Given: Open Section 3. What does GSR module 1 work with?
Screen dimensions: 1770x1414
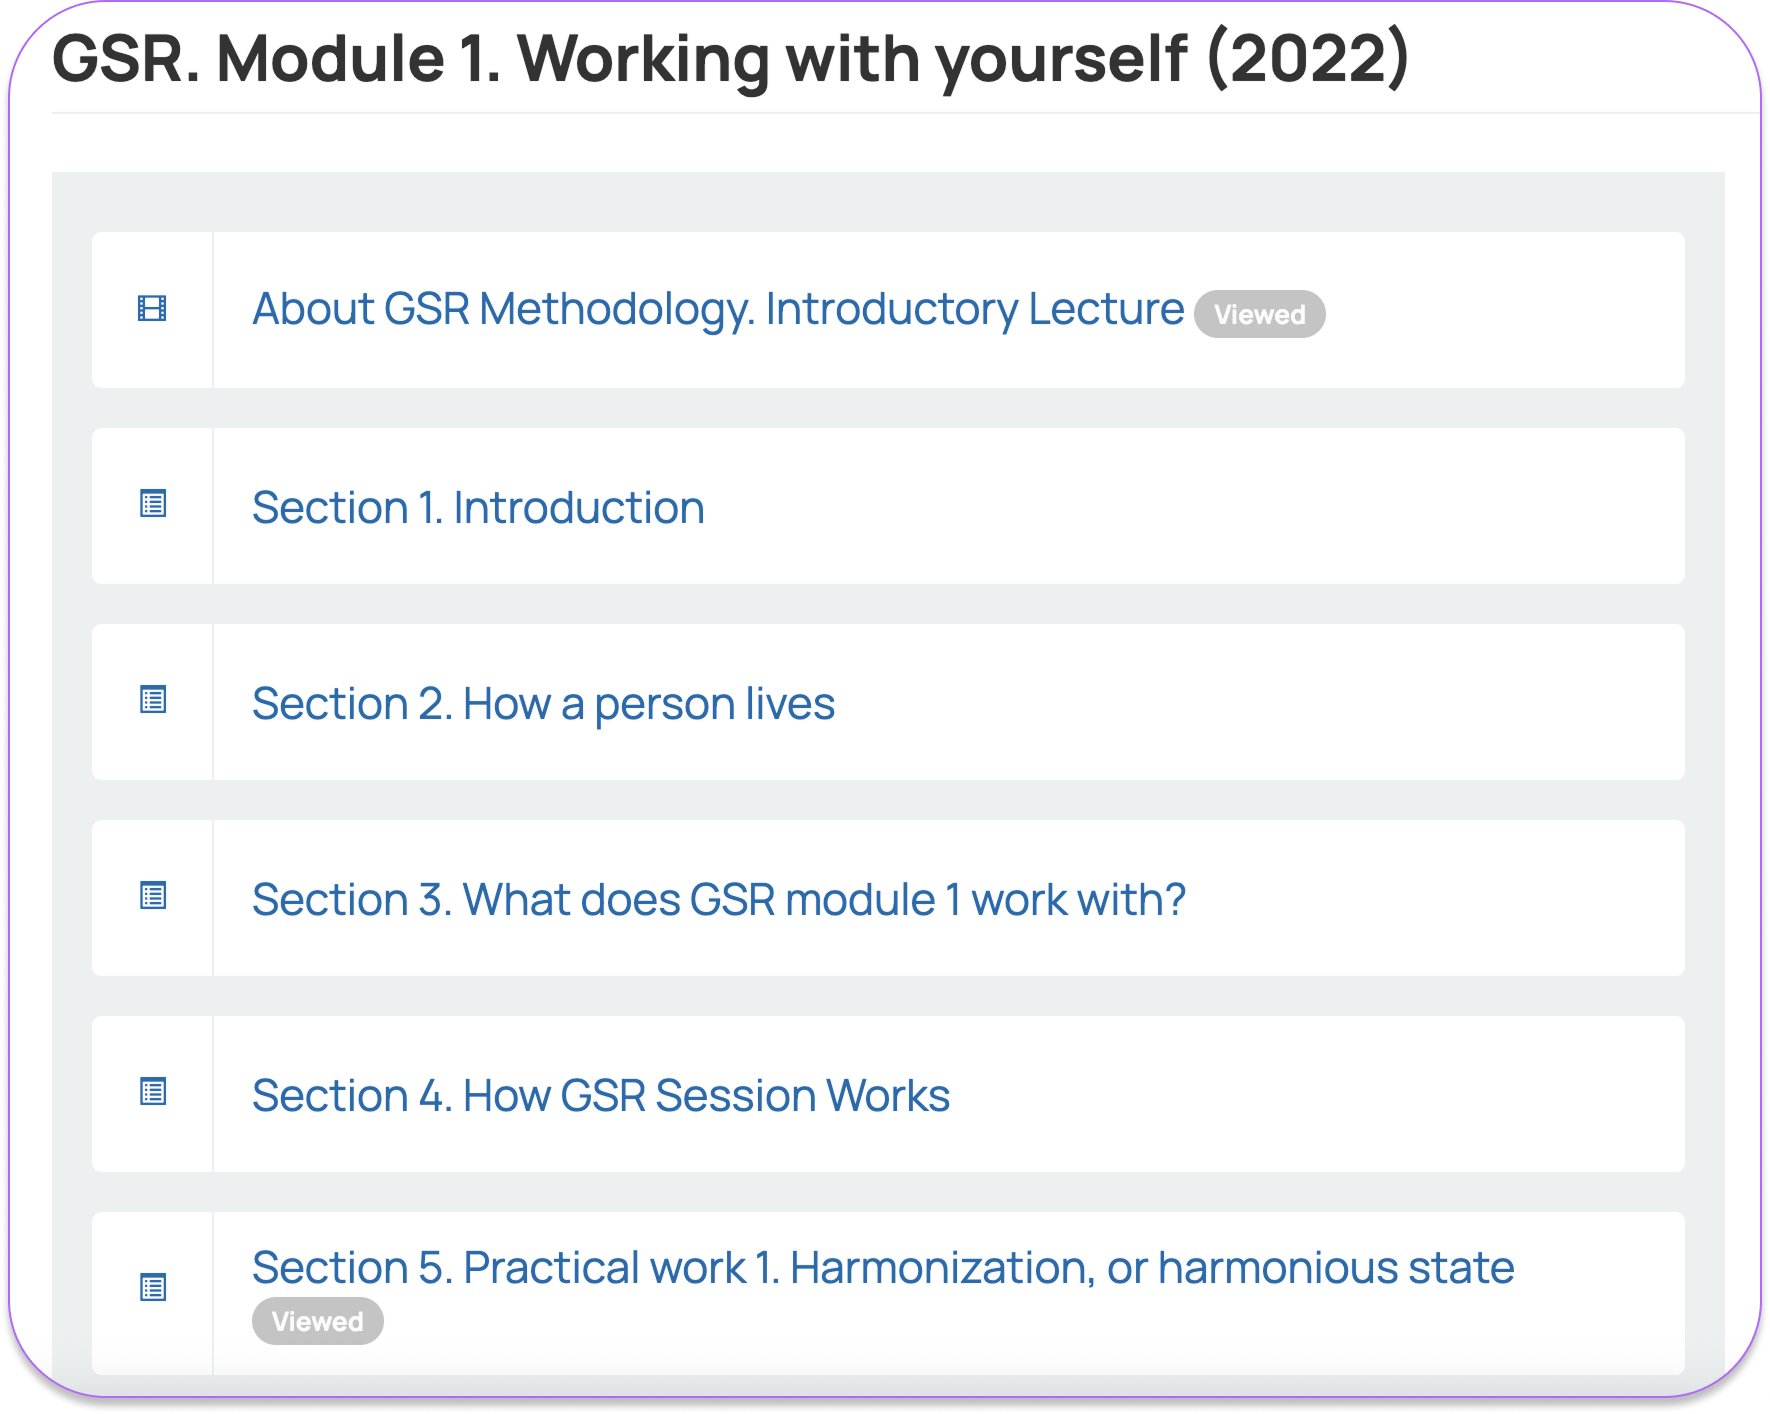Looking at the screenshot, I should pyautogui.click(x=718, y=900).
